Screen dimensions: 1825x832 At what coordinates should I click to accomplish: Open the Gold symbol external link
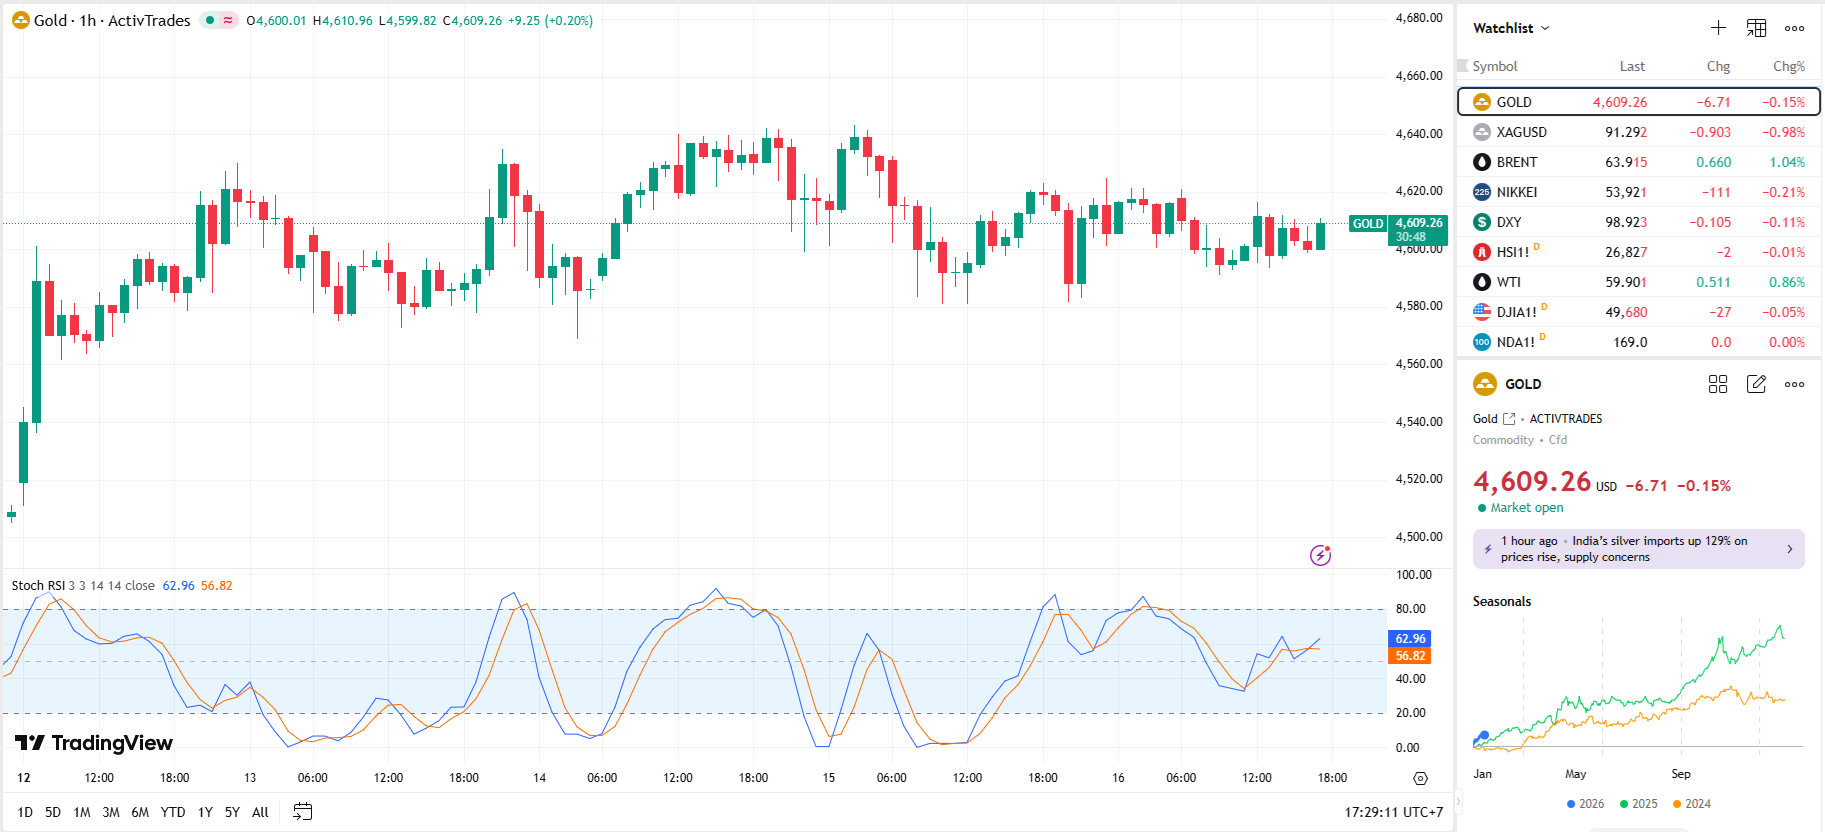[1509, 419]
